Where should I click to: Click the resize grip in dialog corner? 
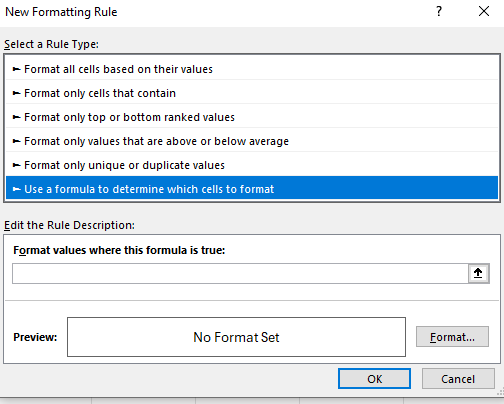[x=500, y=392]
